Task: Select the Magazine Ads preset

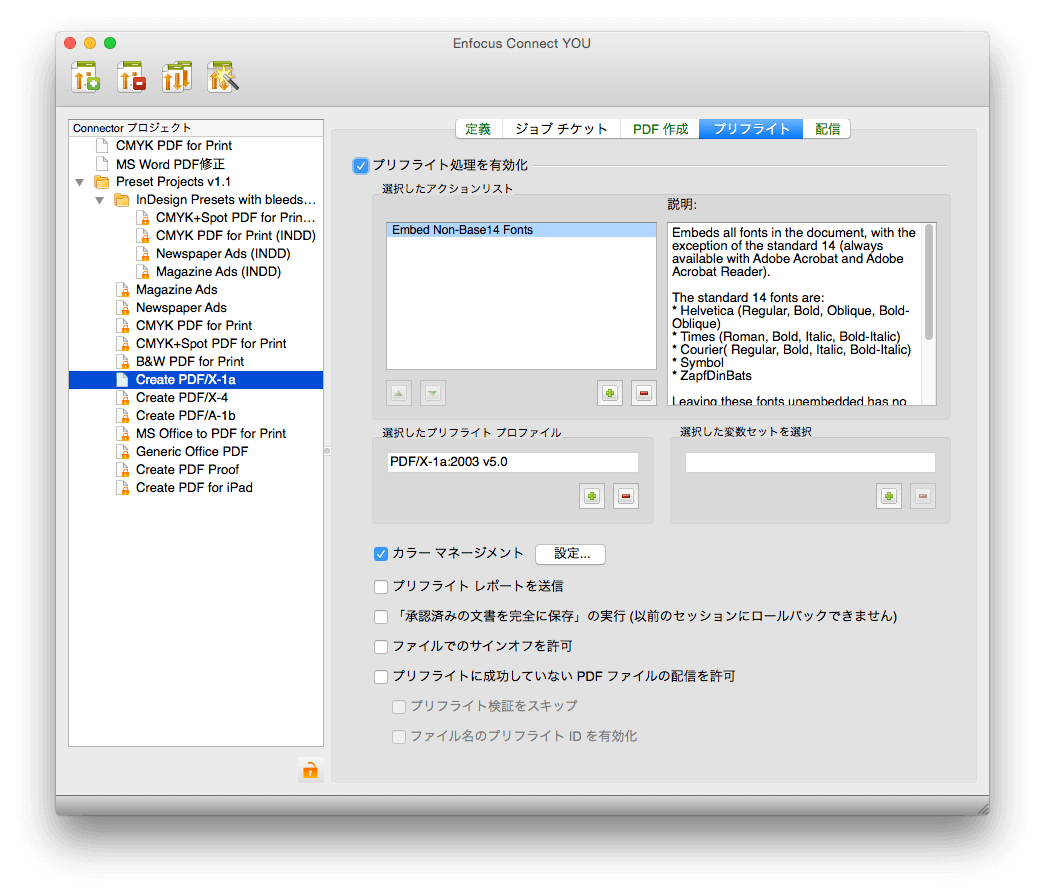Action: [177, 289]
